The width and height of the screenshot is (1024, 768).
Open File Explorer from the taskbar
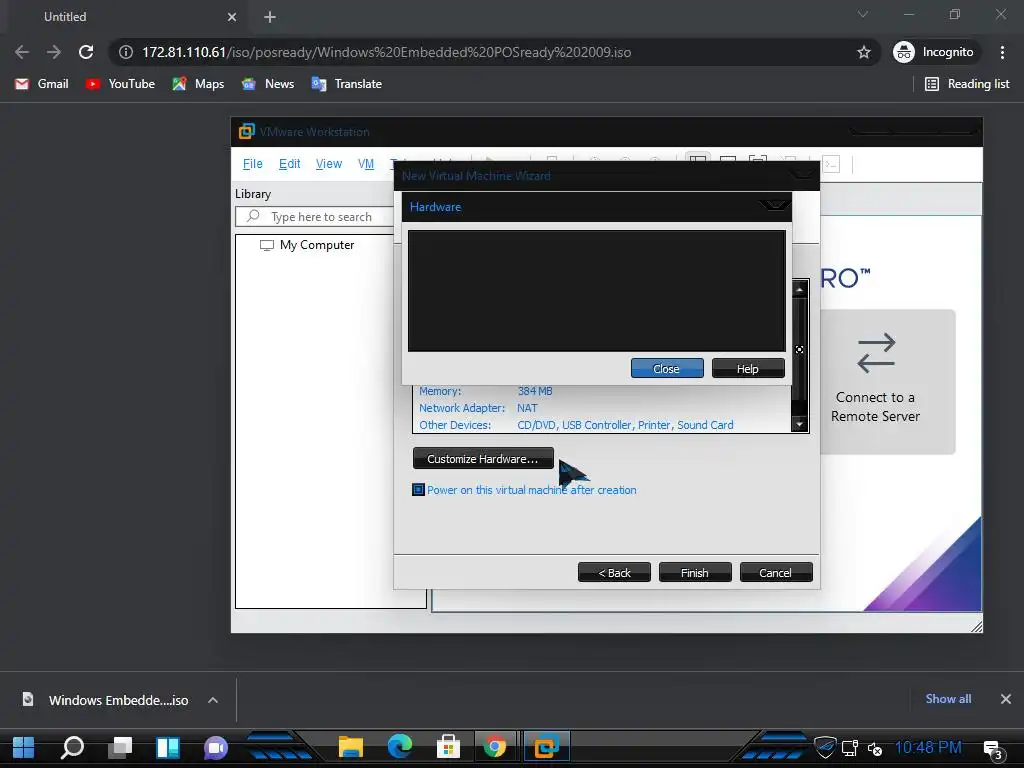coord(351,747)
